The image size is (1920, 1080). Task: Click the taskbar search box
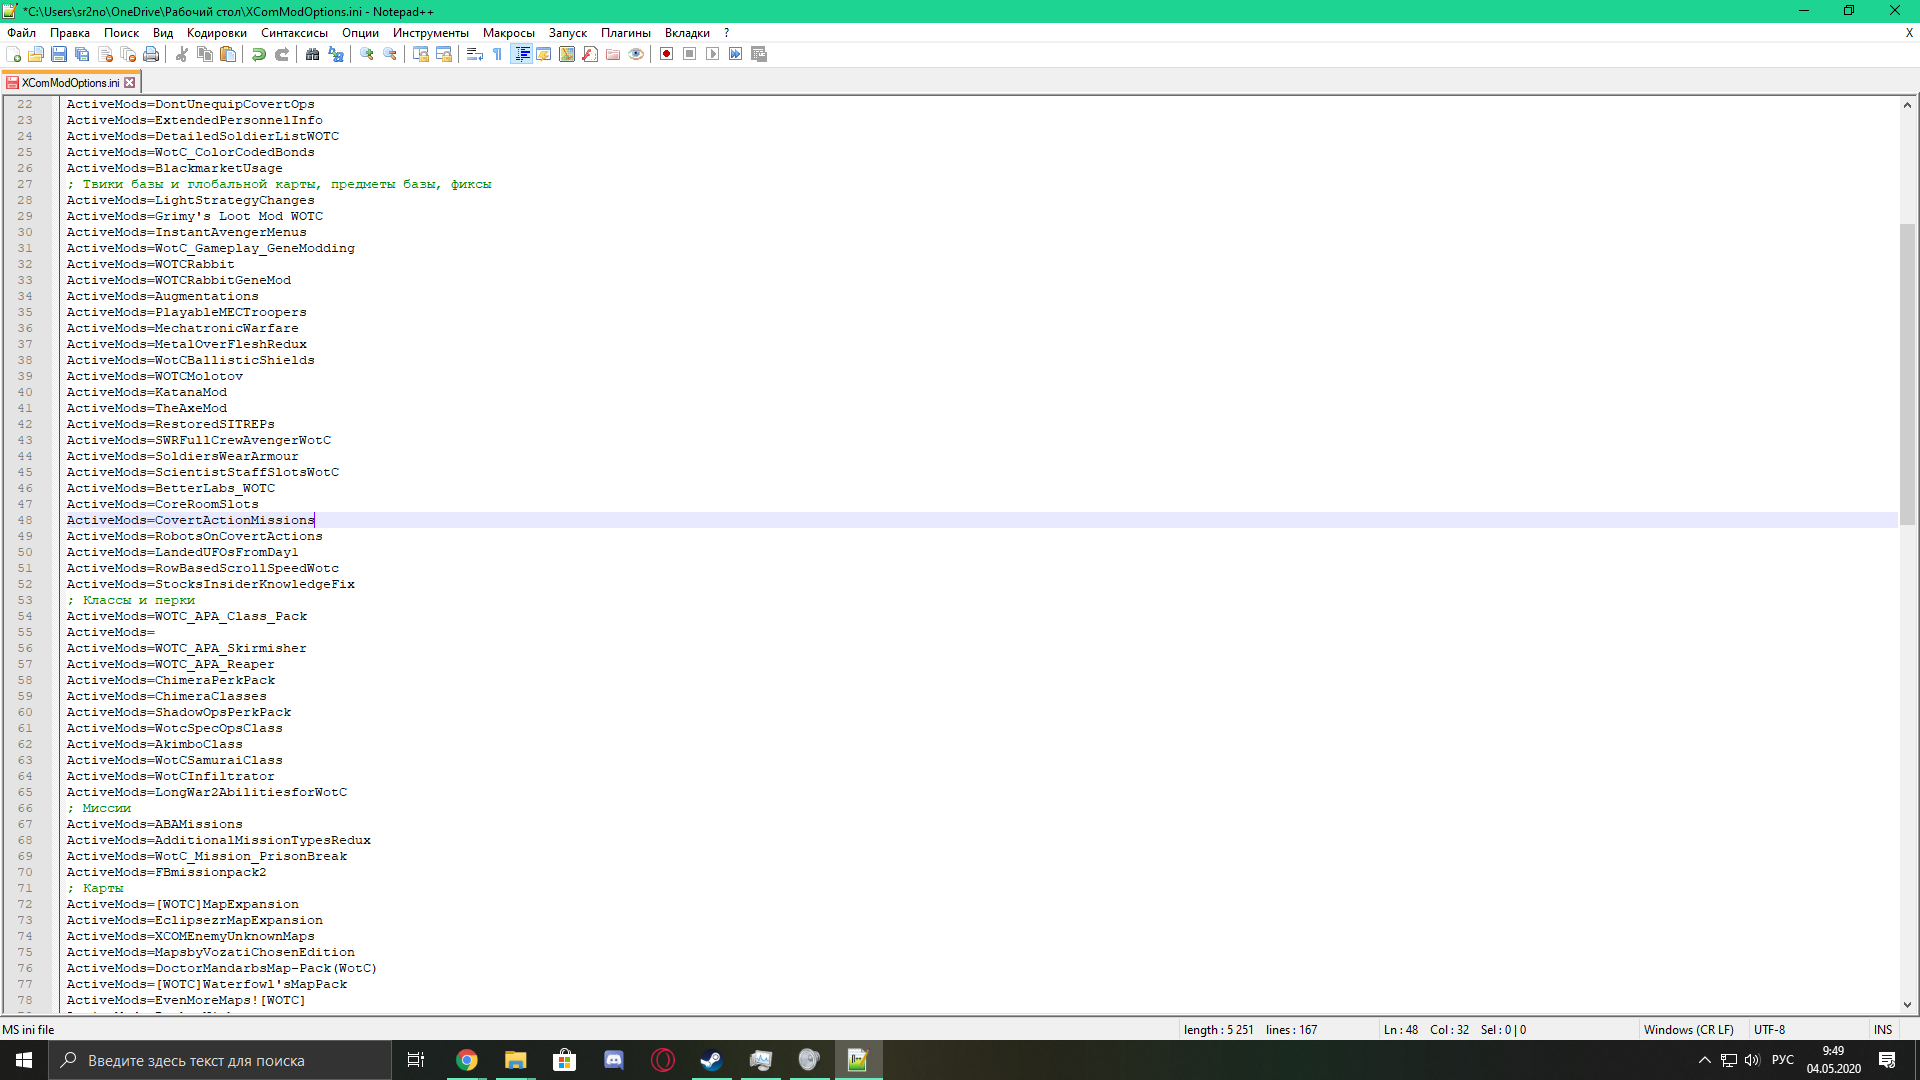220,1060
